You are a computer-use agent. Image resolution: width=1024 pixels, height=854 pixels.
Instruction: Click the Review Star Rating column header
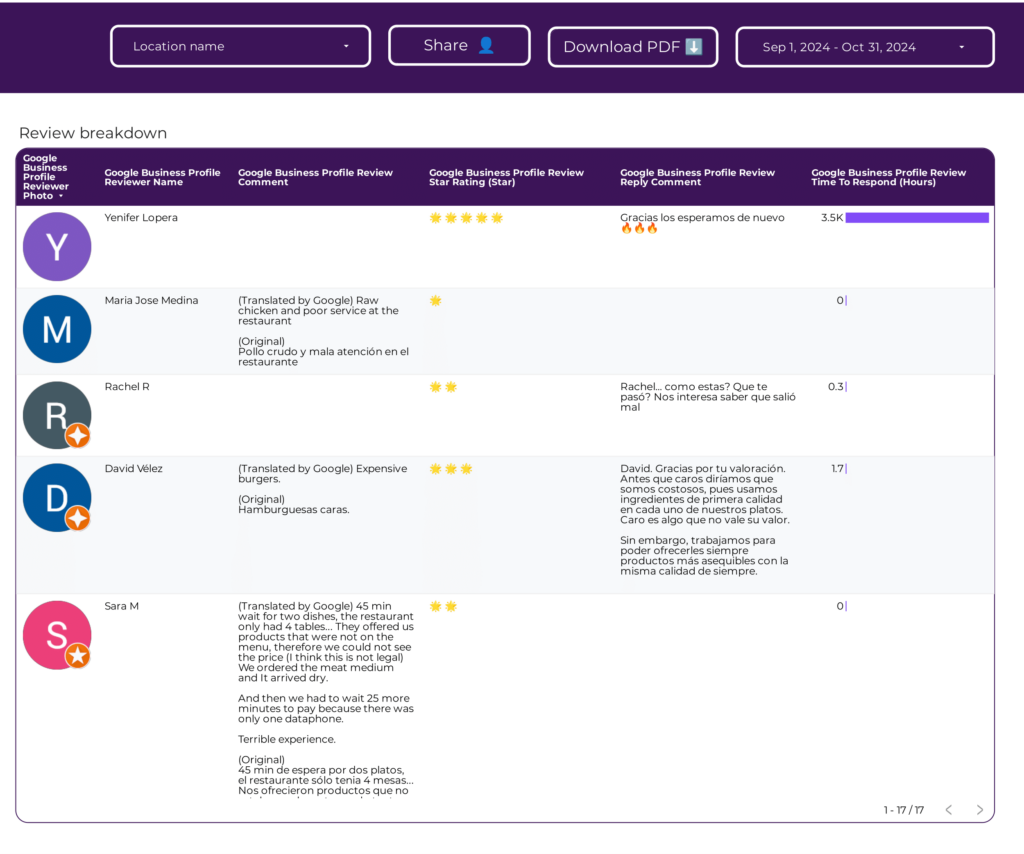point(505,176)
